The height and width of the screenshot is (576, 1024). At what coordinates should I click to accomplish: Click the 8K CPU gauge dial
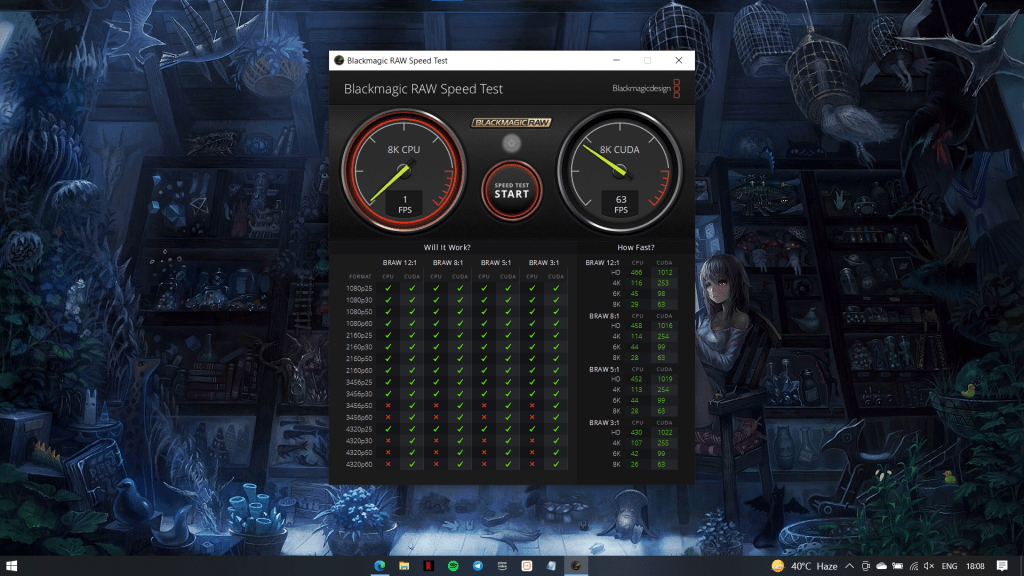point(404,171)
